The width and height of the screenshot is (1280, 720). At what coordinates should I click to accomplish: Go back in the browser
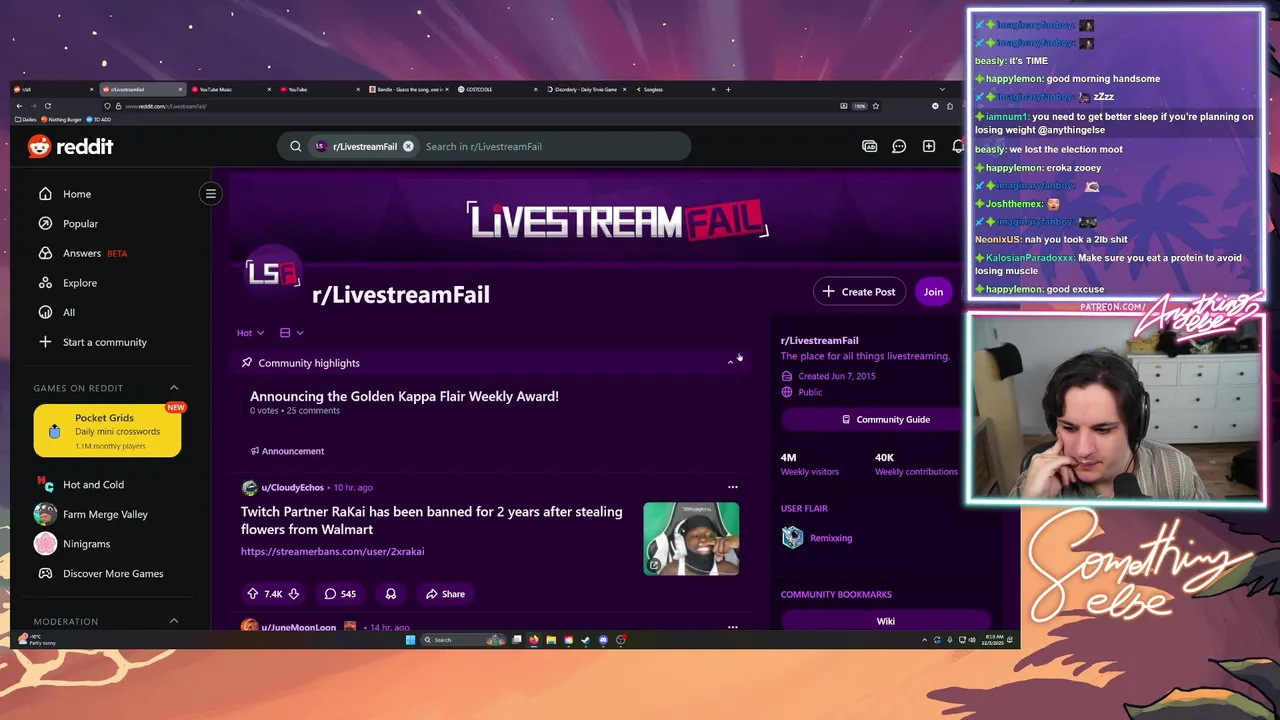coord(19,106)
